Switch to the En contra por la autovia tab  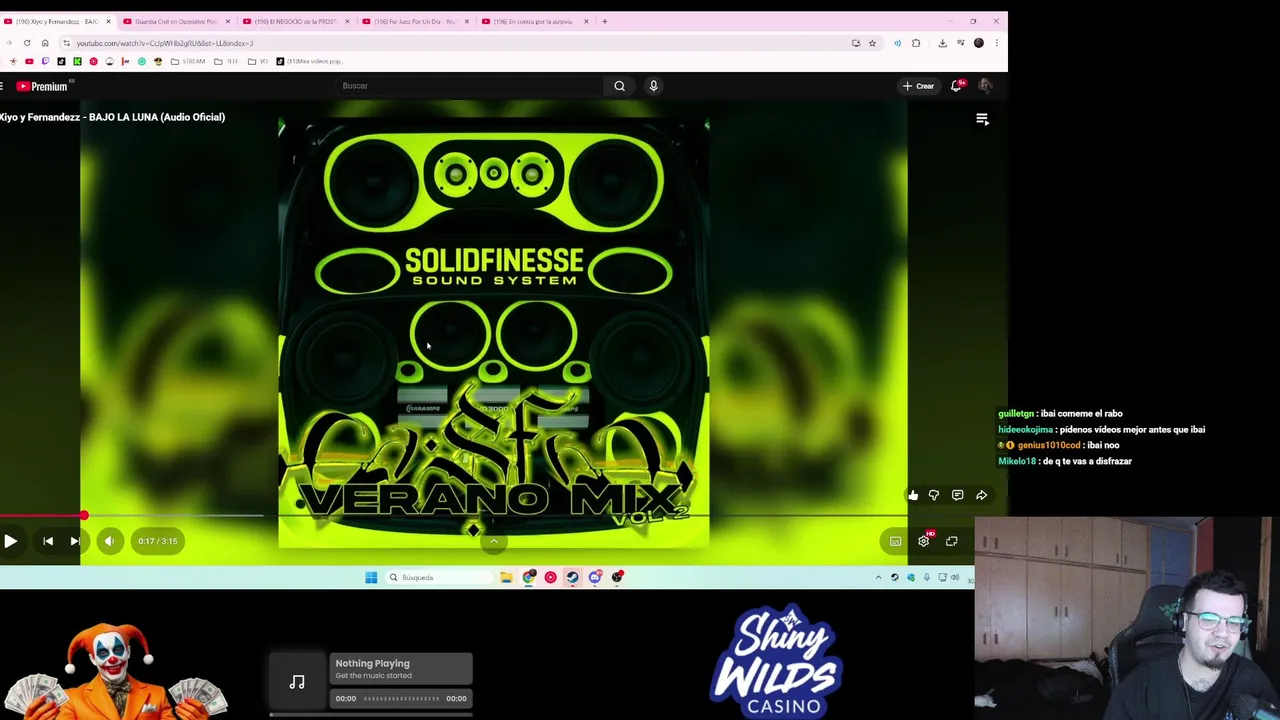534,21
